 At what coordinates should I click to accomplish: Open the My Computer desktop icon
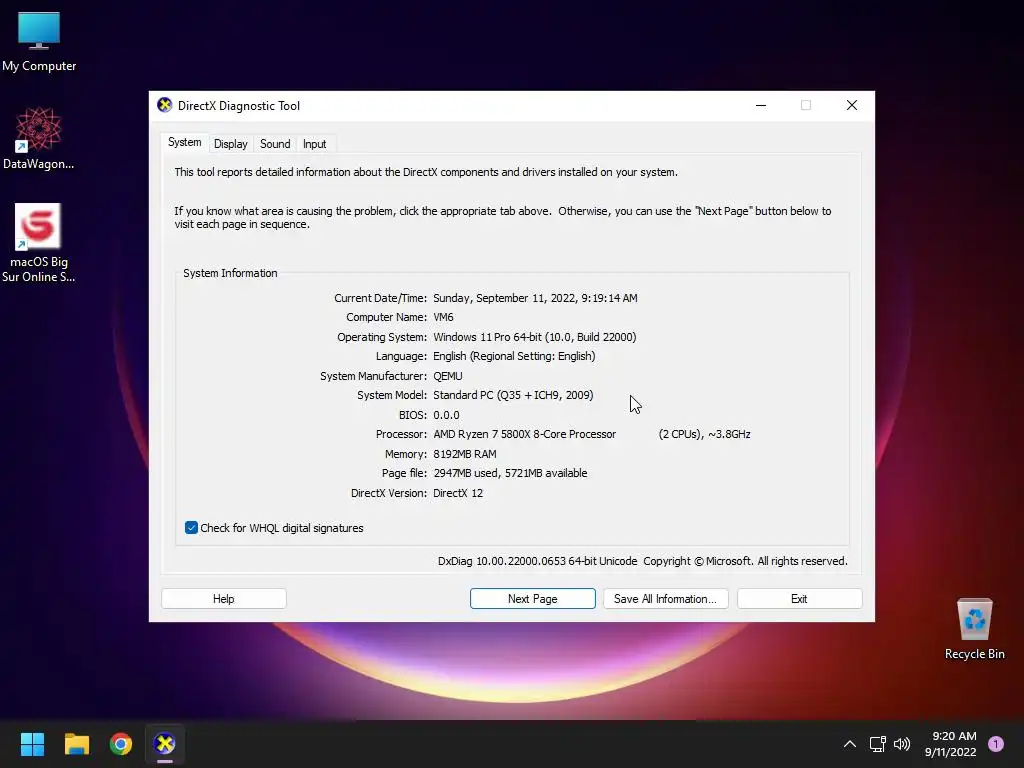click(x=39, y=41)
